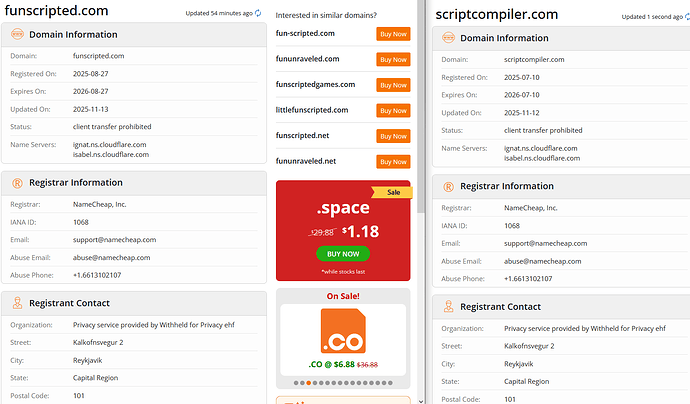Image resolution: width=690 pixels, height=404 pixels.
Task: Click the green BUY NOW button on .space ad
Action: pos(343,254)
